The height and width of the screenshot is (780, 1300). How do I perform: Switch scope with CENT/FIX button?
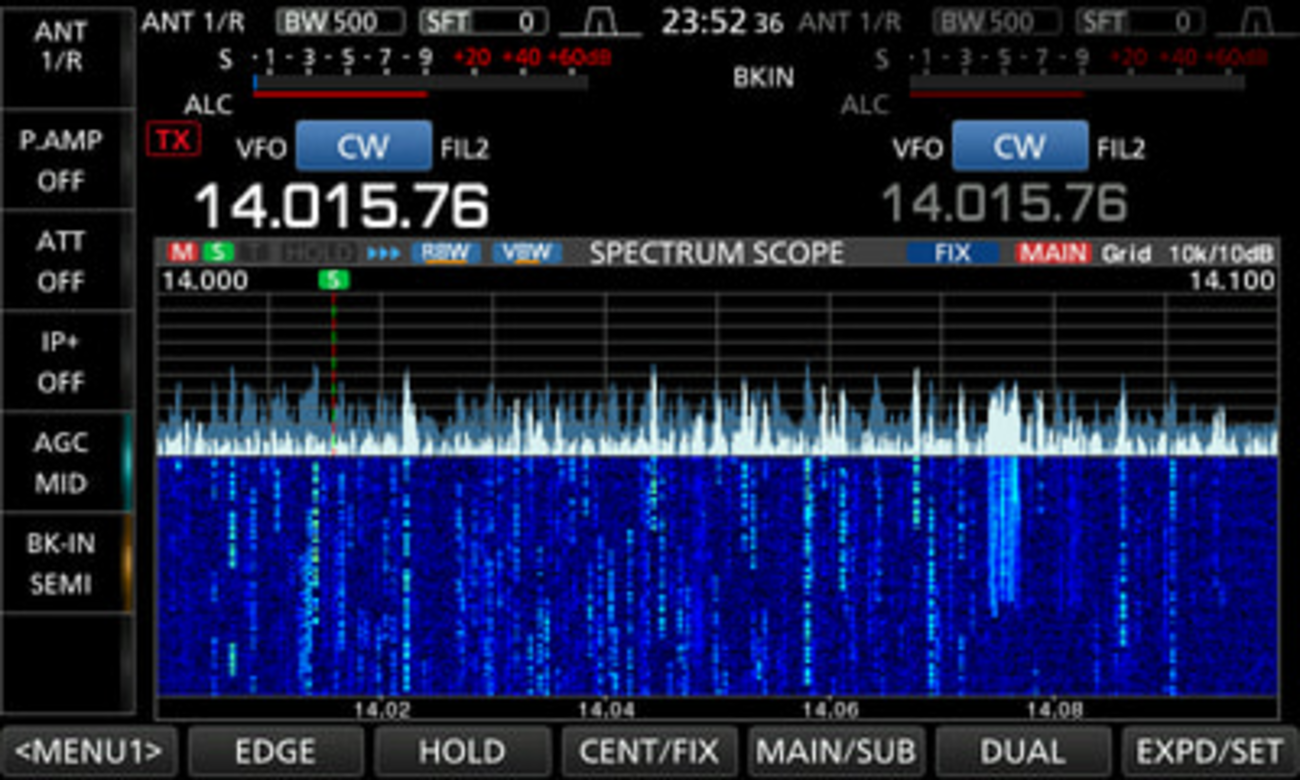pyautogui.click(x=649, y=752)
